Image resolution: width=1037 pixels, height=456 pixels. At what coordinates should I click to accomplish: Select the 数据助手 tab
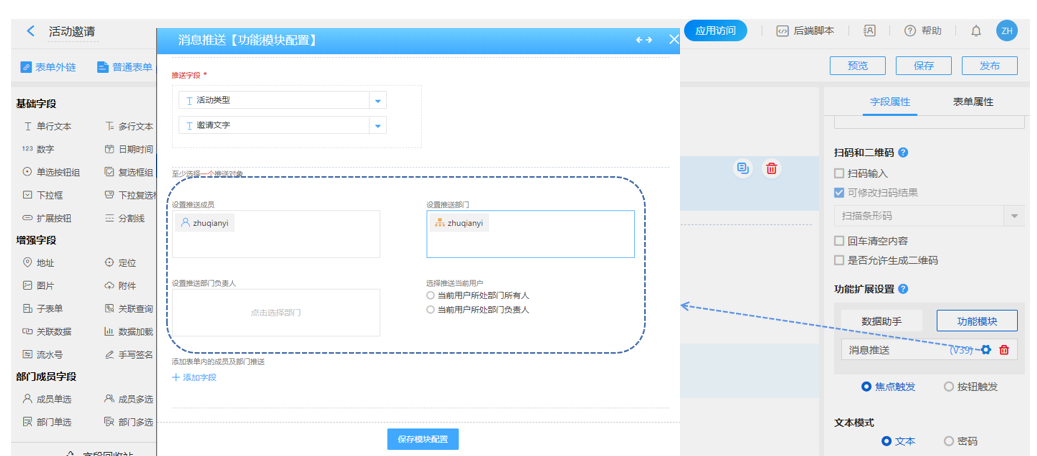click(882, 321)
